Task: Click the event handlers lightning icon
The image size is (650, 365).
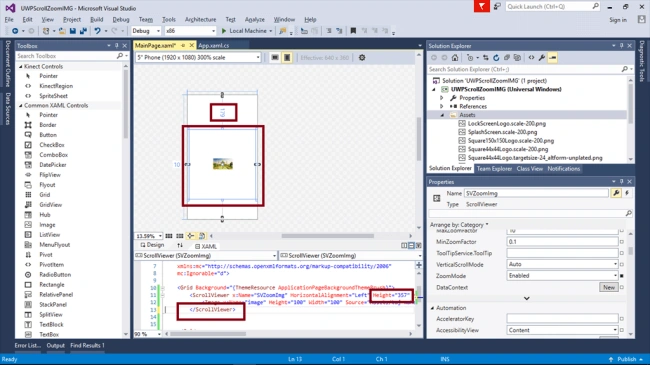Action: (627, 193)
